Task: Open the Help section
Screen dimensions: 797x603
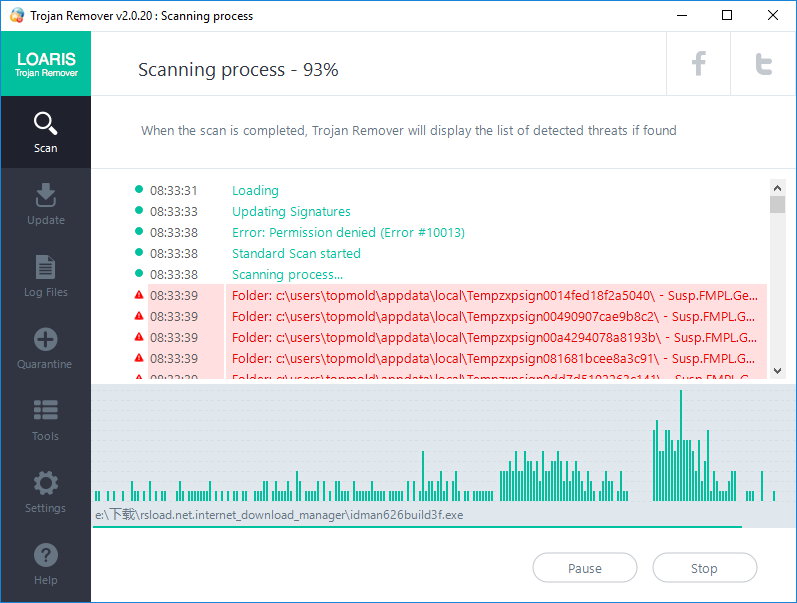Action: coord(46,564)
